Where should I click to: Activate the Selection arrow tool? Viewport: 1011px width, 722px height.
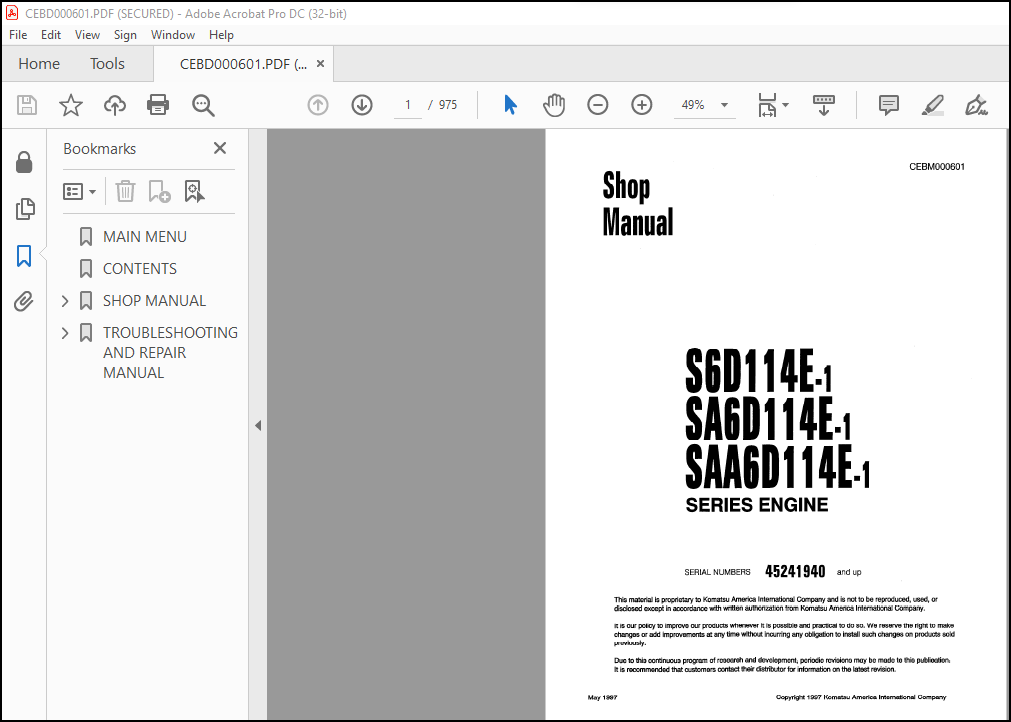510,104
